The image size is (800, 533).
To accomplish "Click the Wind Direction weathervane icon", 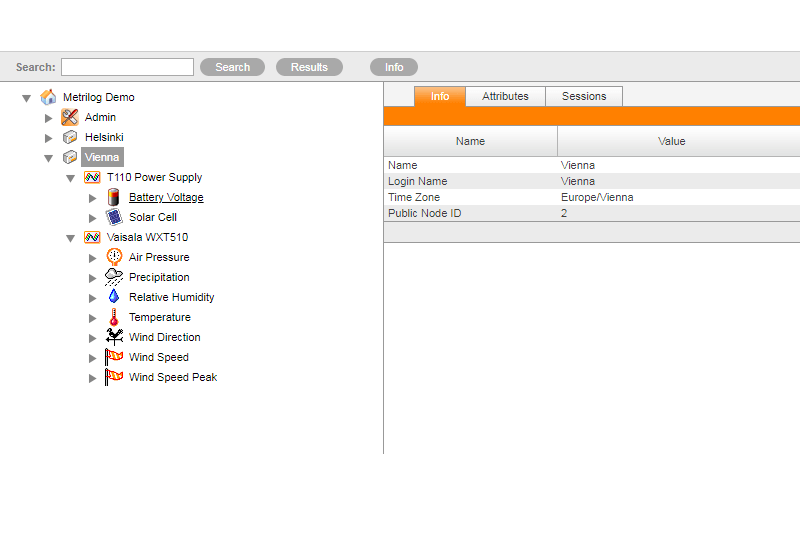I will coord(113,337).
